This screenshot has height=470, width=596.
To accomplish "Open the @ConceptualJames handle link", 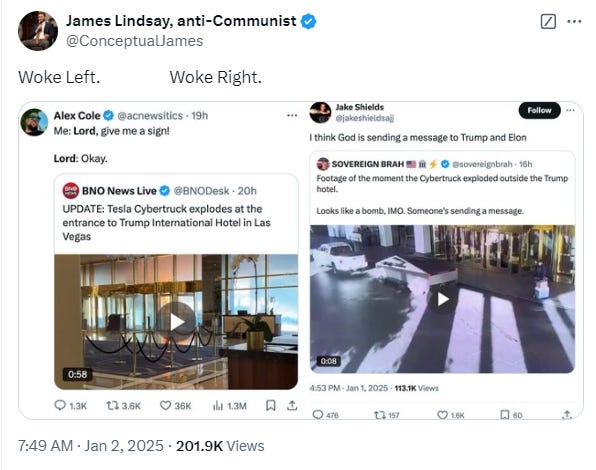I will (135, 41).
